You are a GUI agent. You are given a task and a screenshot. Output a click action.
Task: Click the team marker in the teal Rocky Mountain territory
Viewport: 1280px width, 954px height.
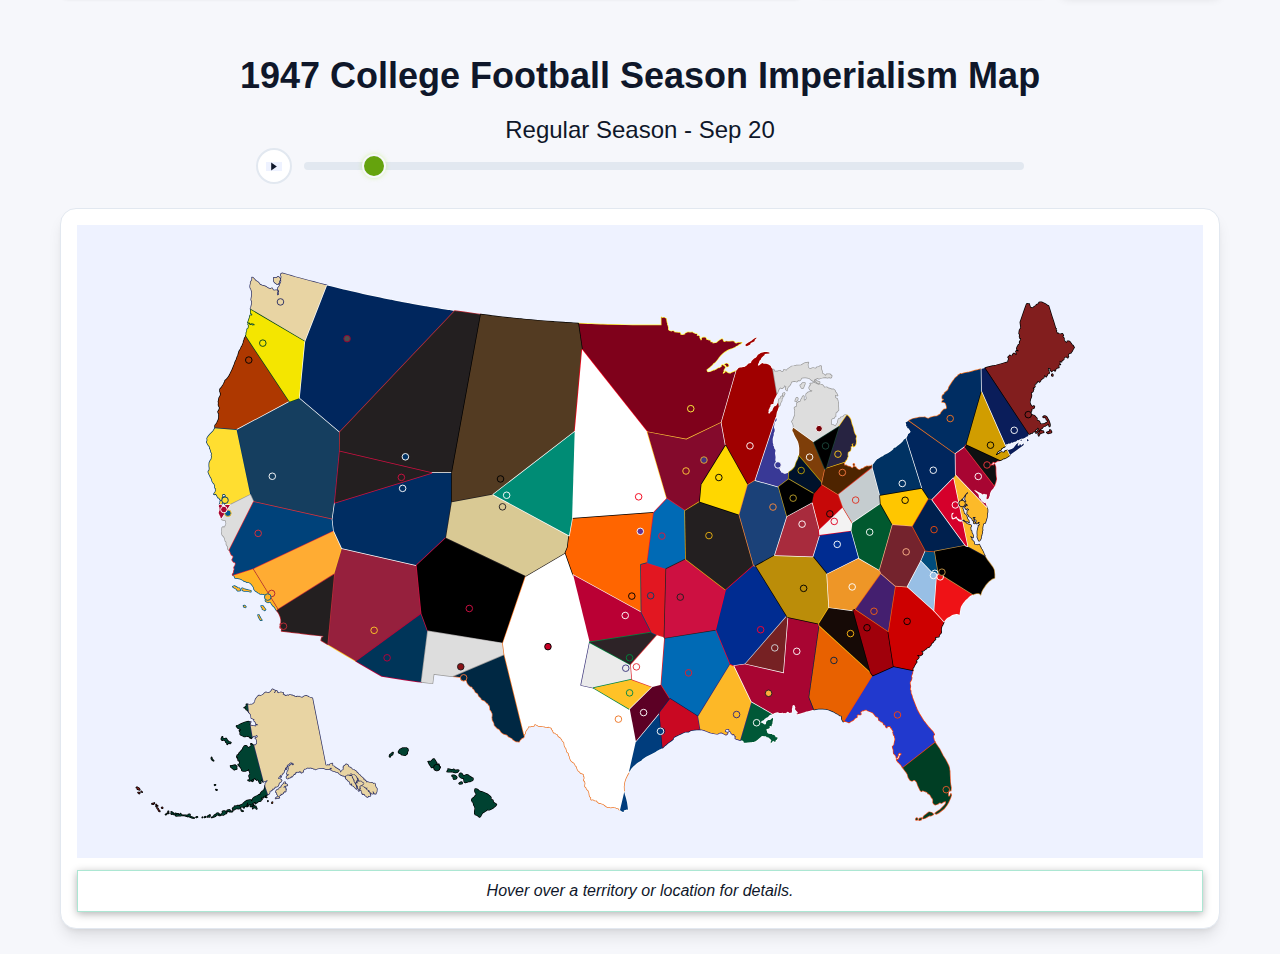pyautogui.click(x=505, y=494)
